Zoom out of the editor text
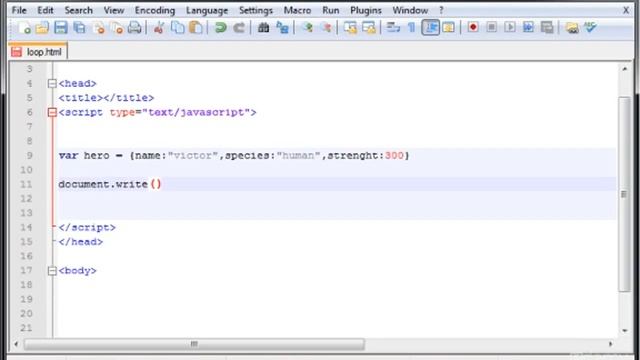This screenshot has width=640, height=360. pyautogui.click(x=326, y=27)
